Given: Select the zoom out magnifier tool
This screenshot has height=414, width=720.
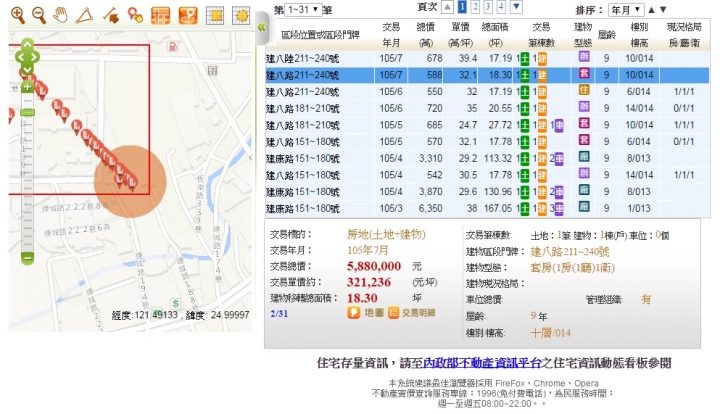Looking at the screenshot, I should (39, 14).
